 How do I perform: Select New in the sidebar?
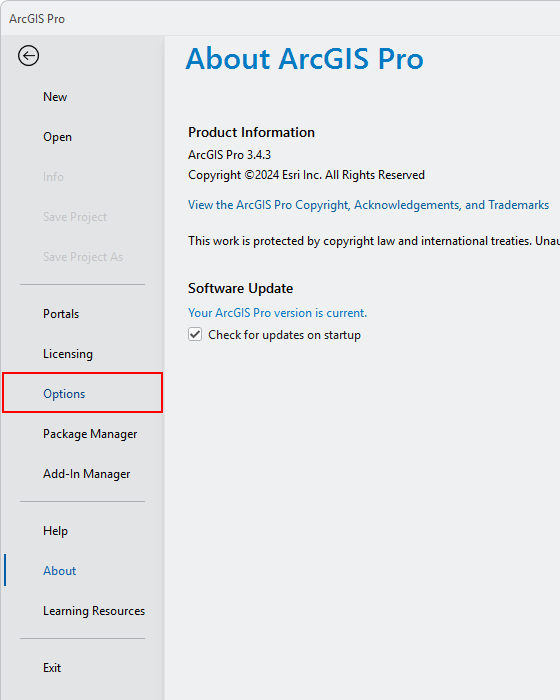55,97
